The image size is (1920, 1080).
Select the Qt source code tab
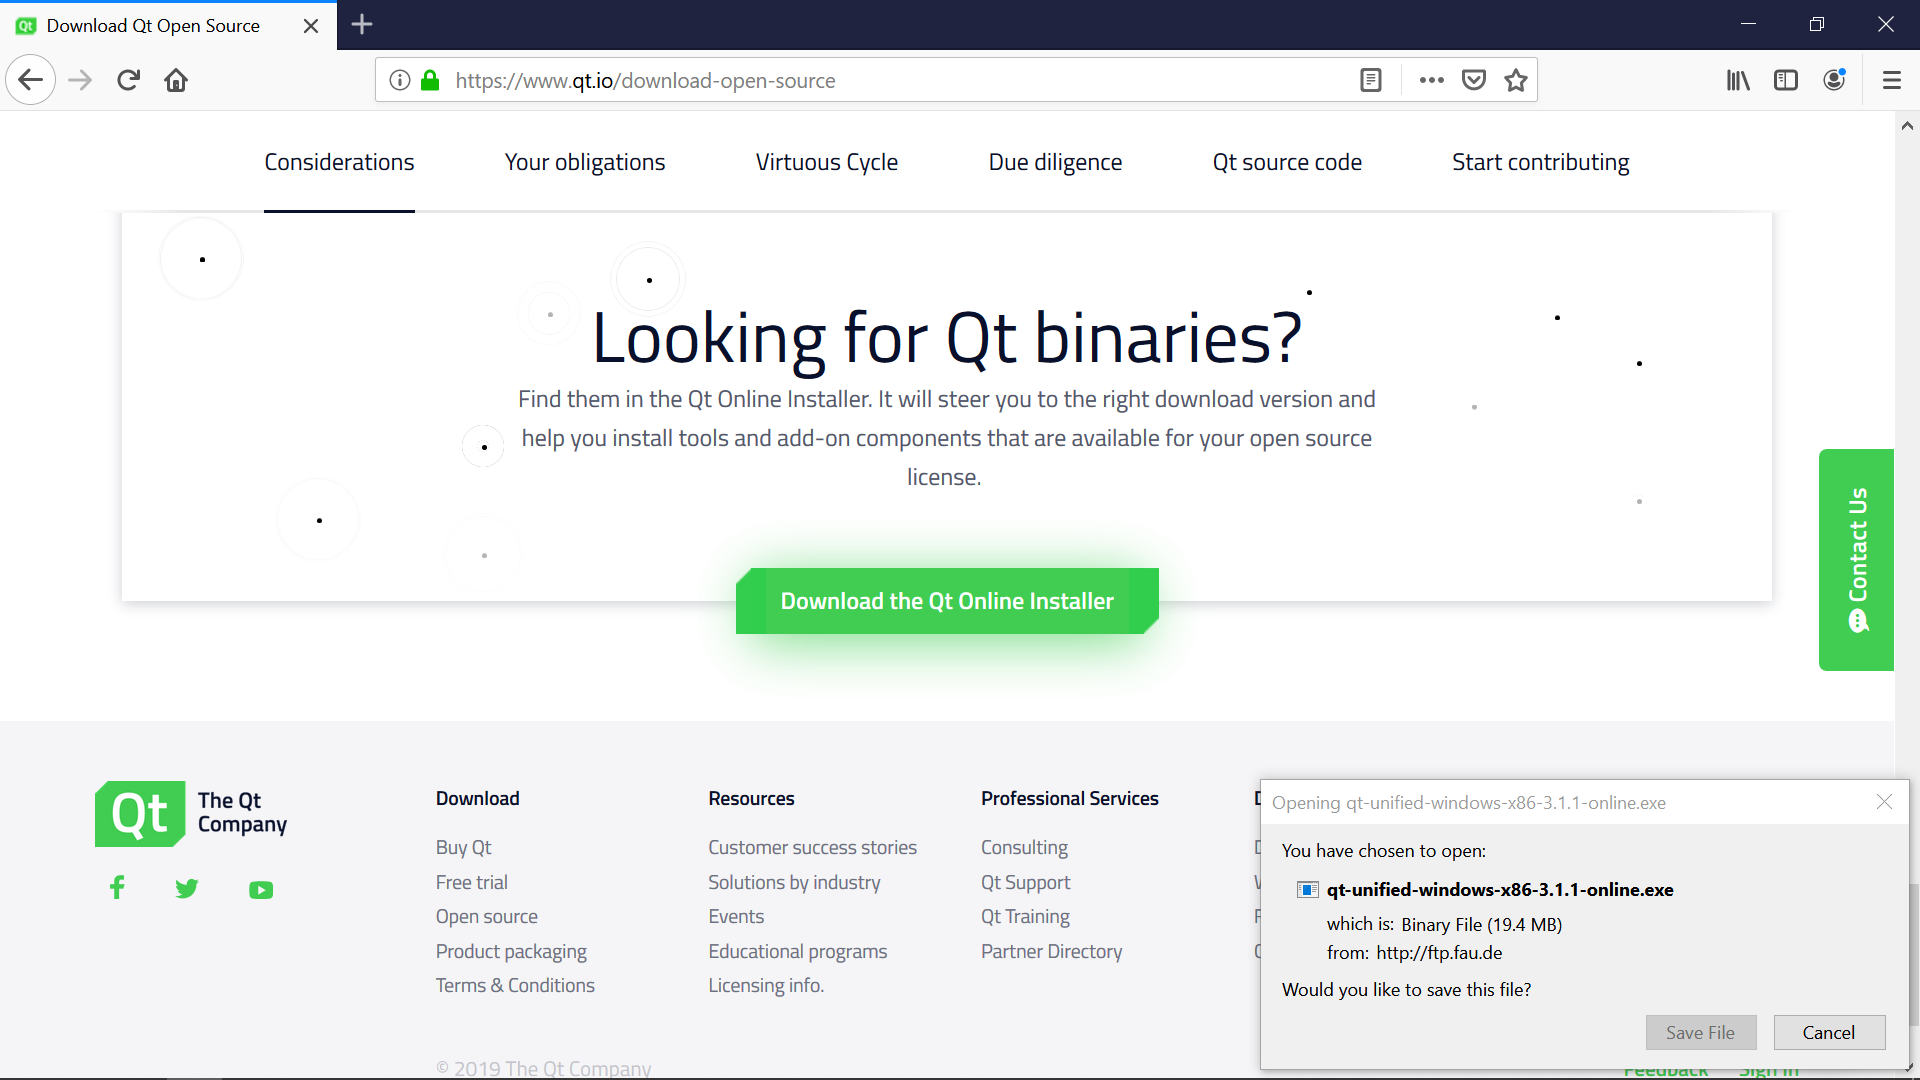[1287, 162]
